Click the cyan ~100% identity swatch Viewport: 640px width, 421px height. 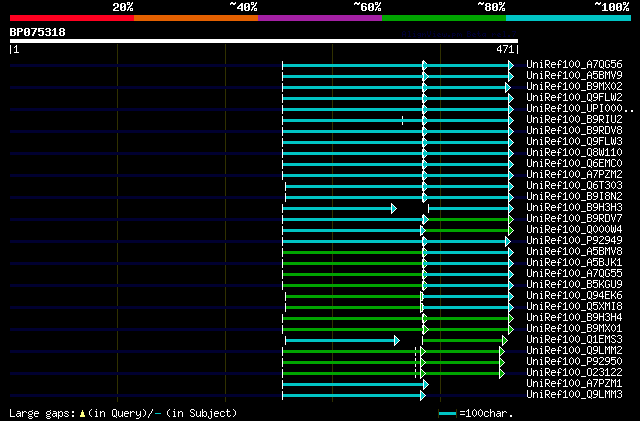pos(568,18)
